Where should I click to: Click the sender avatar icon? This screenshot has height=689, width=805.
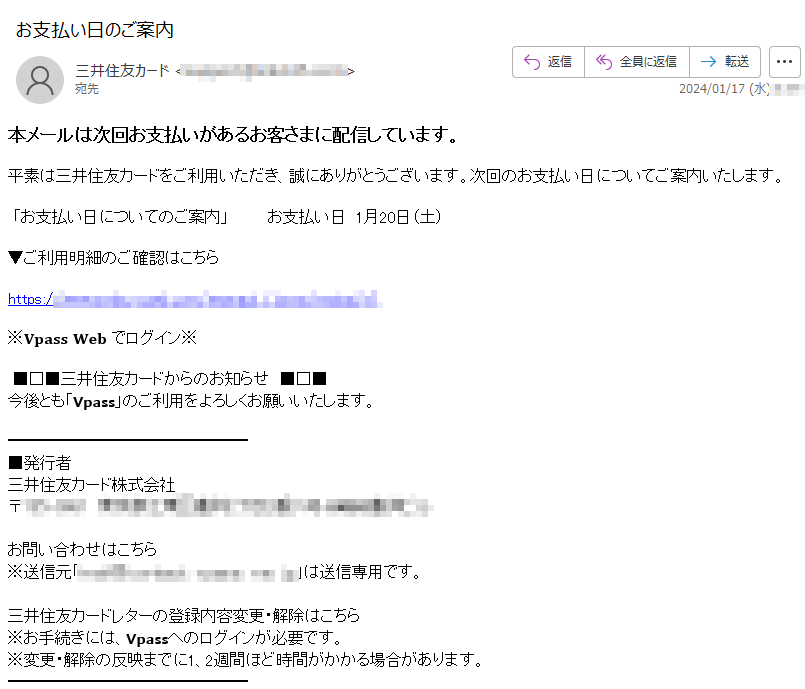click(40, 80)
